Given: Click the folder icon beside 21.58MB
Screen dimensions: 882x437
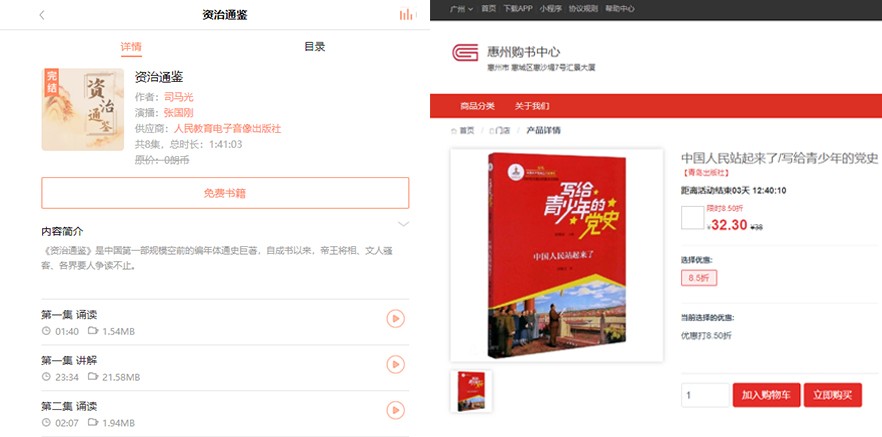Looking at the screenshot, I should (93, 376).
